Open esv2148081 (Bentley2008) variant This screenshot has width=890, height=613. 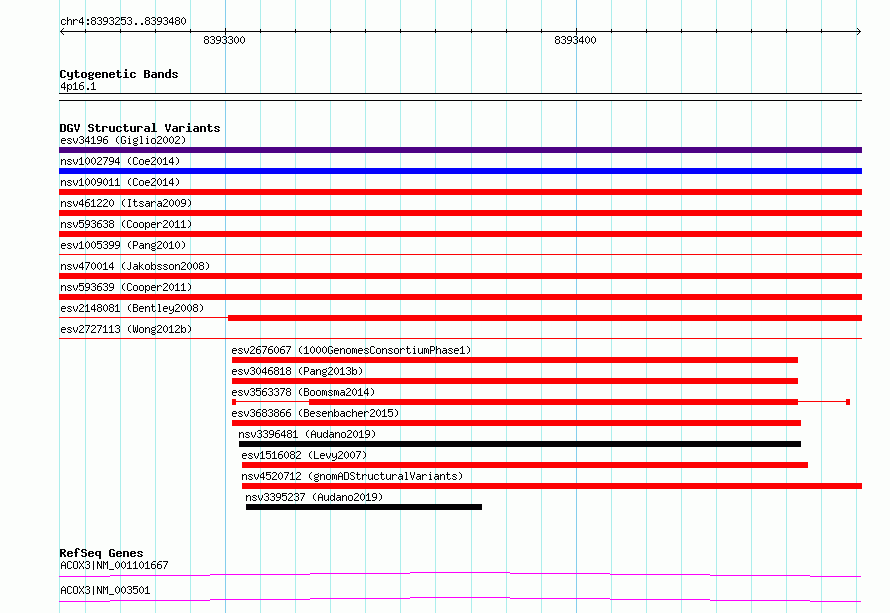click(132, 308)
